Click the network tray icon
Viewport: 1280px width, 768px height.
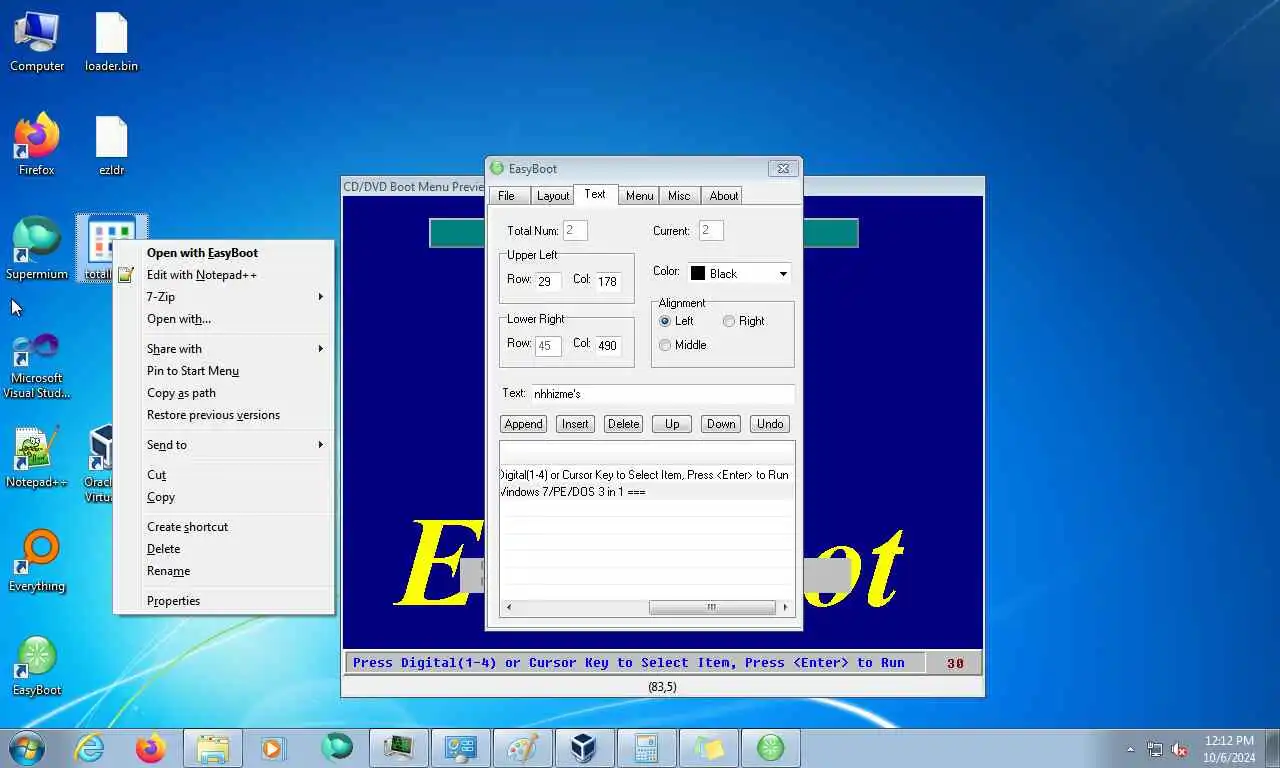1155,749
